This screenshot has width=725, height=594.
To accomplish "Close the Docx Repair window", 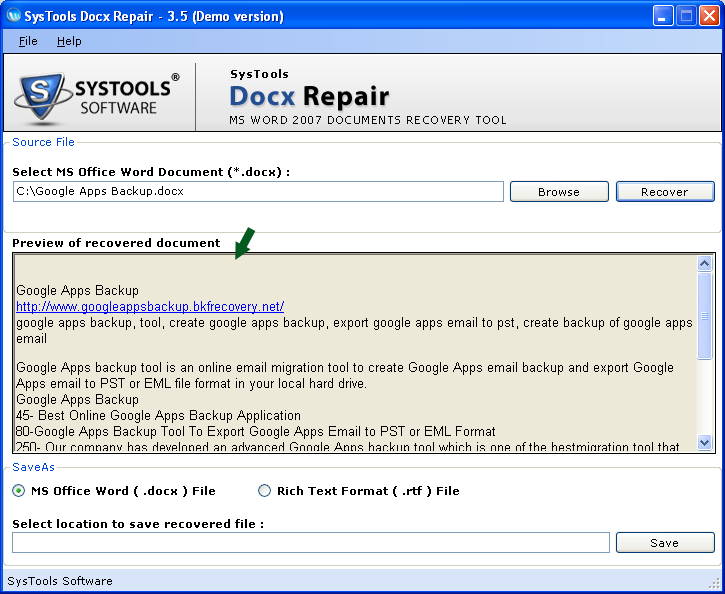I will (709, 16).
